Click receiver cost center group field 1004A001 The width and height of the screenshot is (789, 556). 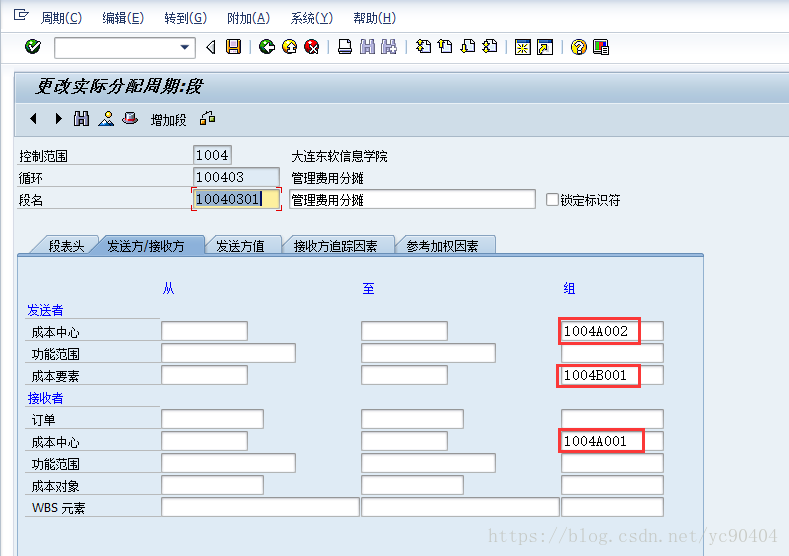point(612,441)
